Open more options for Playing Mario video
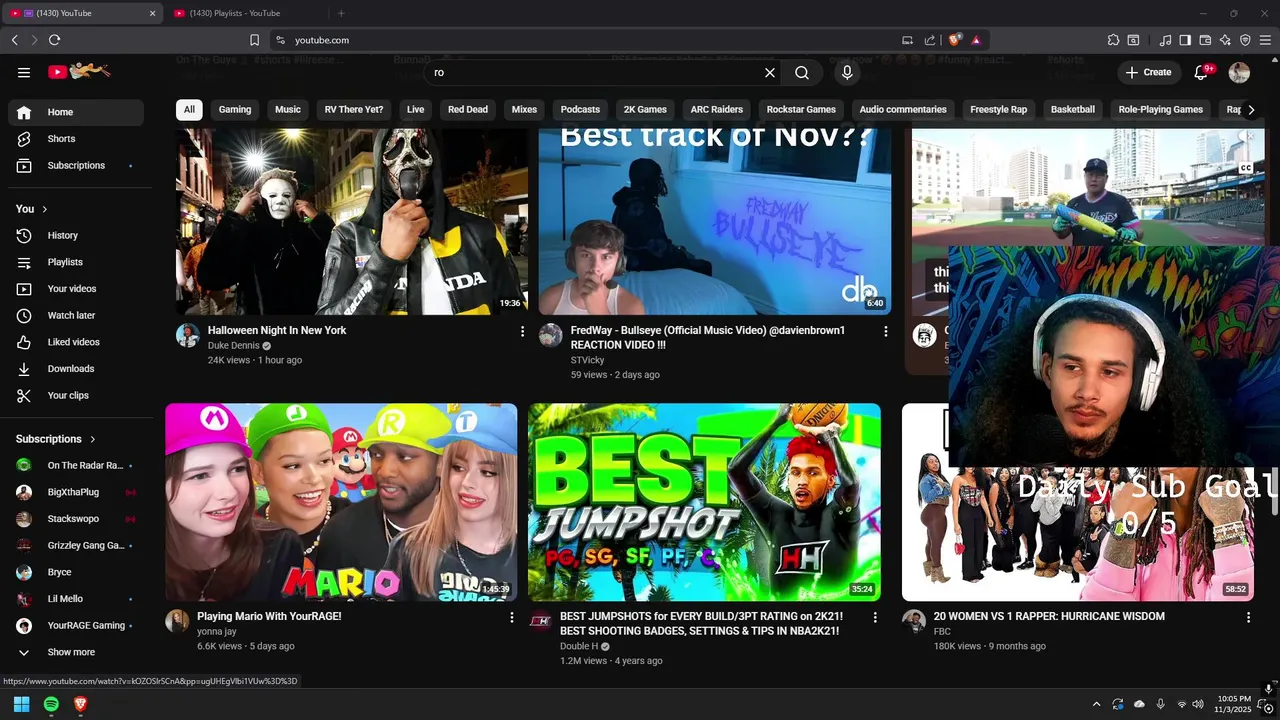Image resolution: width=1280 pixels, height=720 pixels. [x=512, y=618]
